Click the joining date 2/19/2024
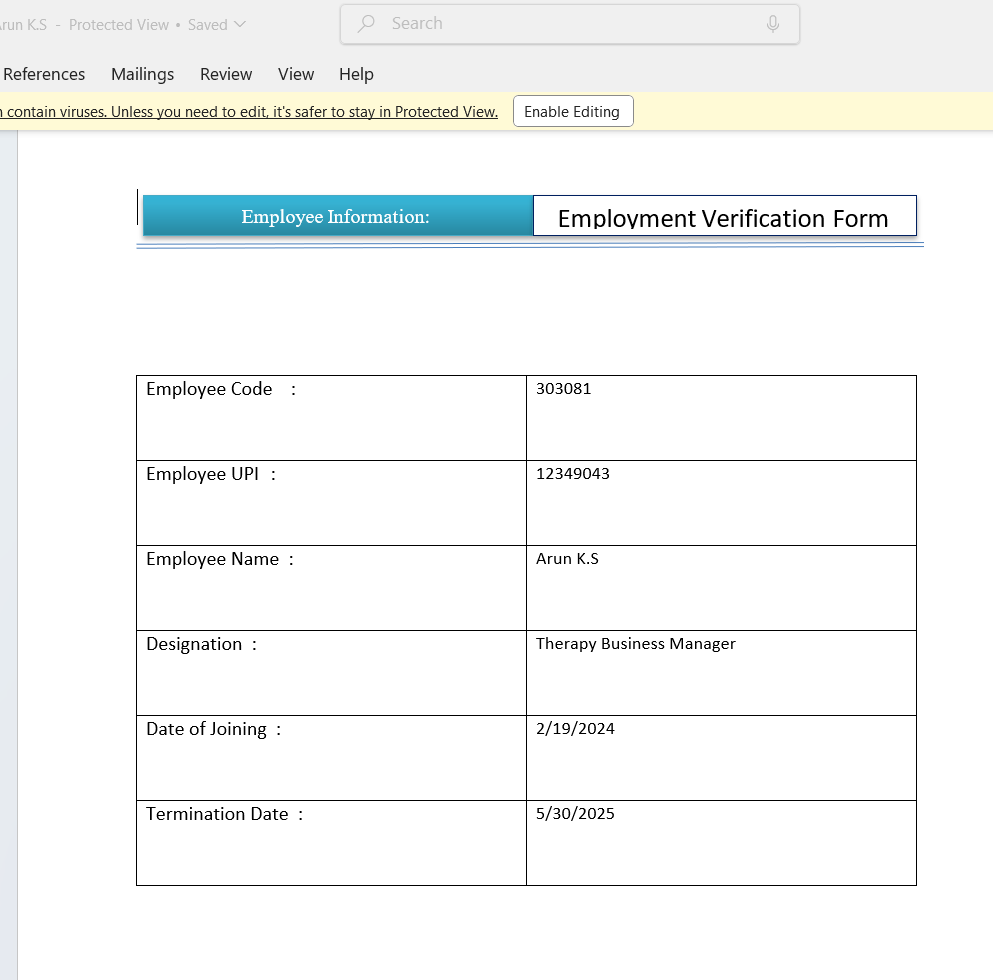 tap(575, 729)
